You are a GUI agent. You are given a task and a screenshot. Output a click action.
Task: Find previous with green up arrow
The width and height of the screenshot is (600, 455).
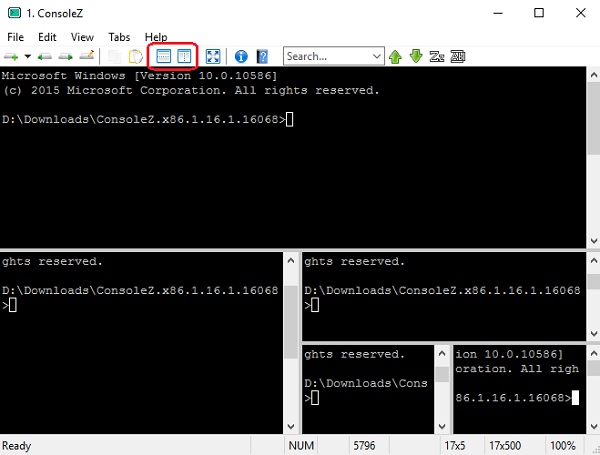395,57
